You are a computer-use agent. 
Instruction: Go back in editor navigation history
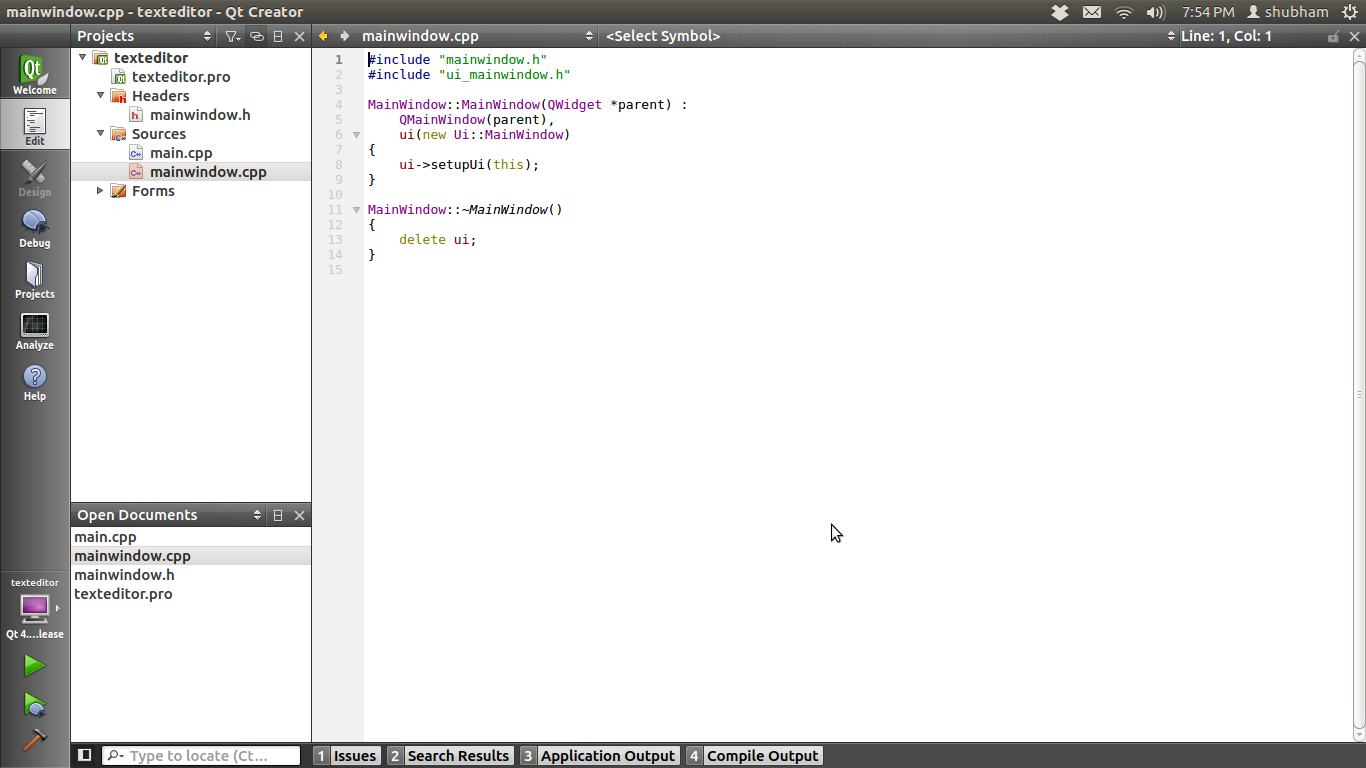click(x=323, y=36)
